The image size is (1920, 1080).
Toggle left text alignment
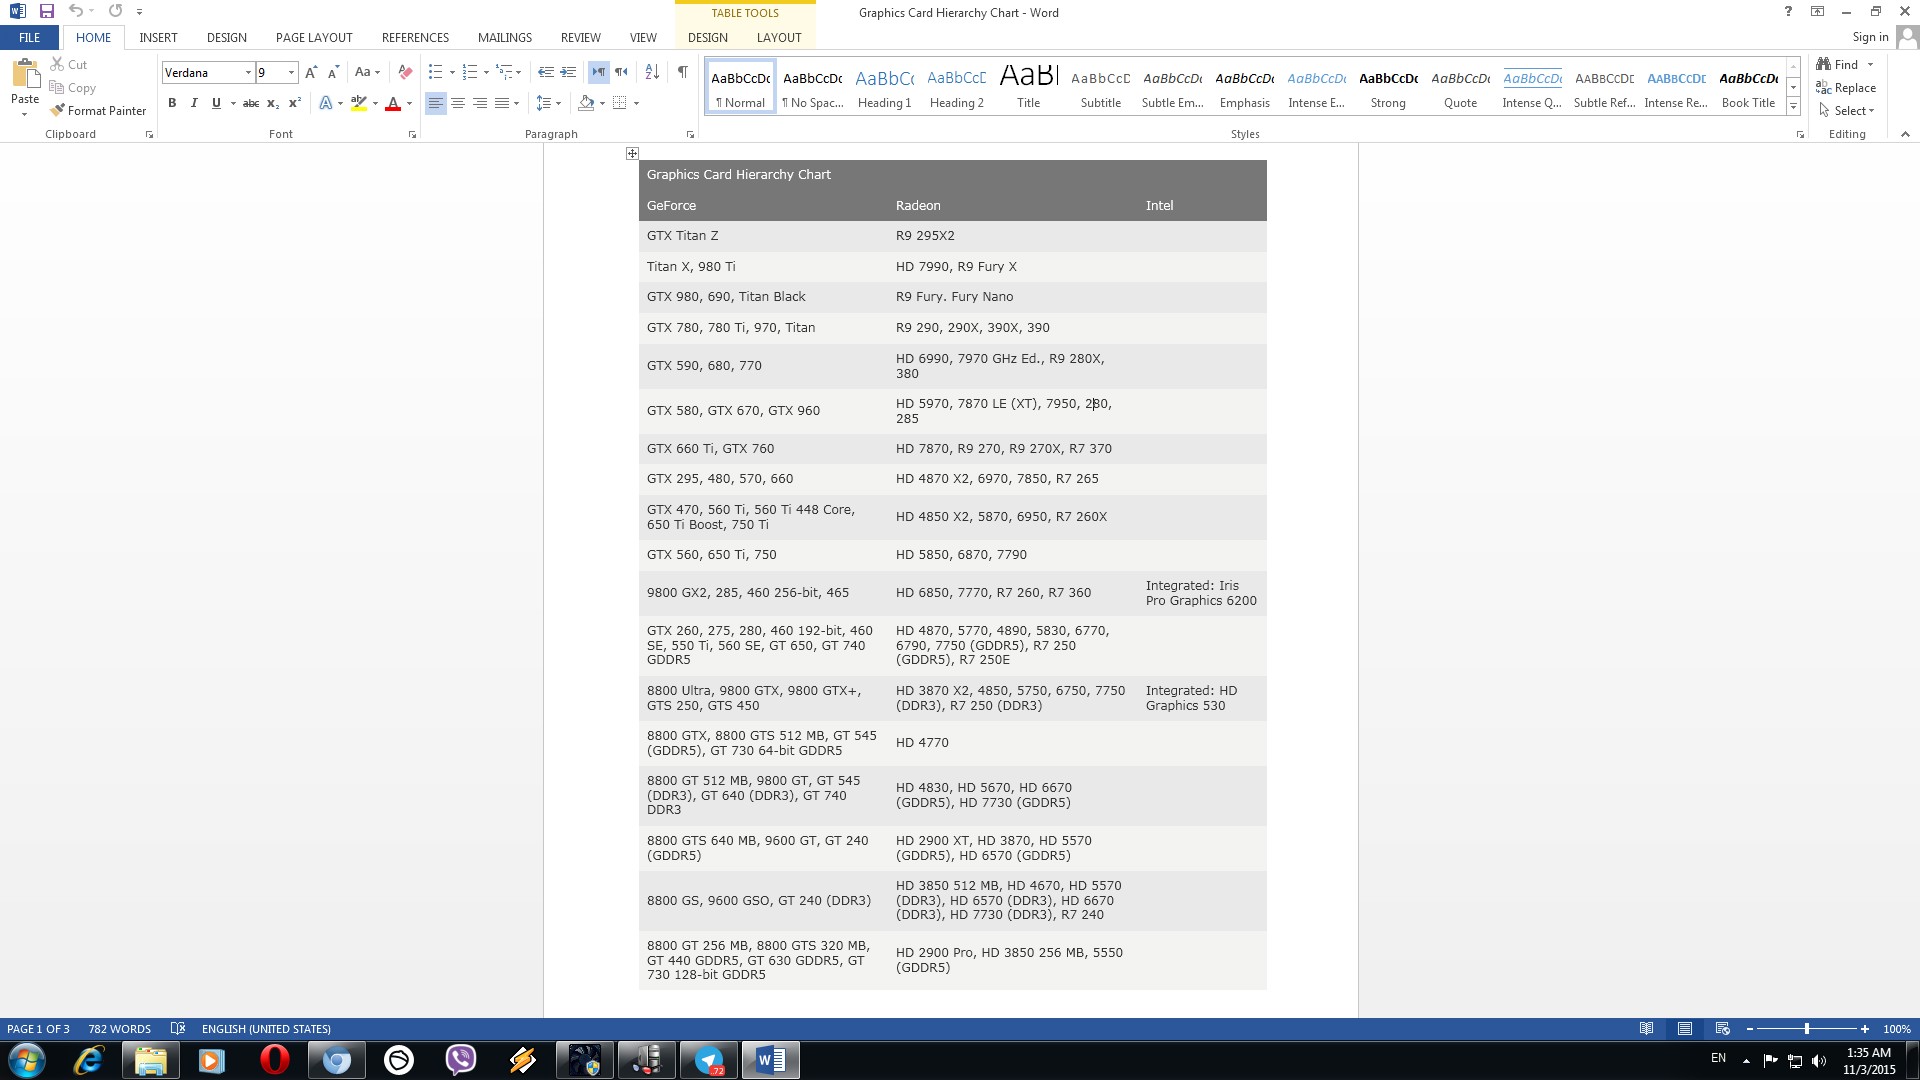tap(436, 103)
